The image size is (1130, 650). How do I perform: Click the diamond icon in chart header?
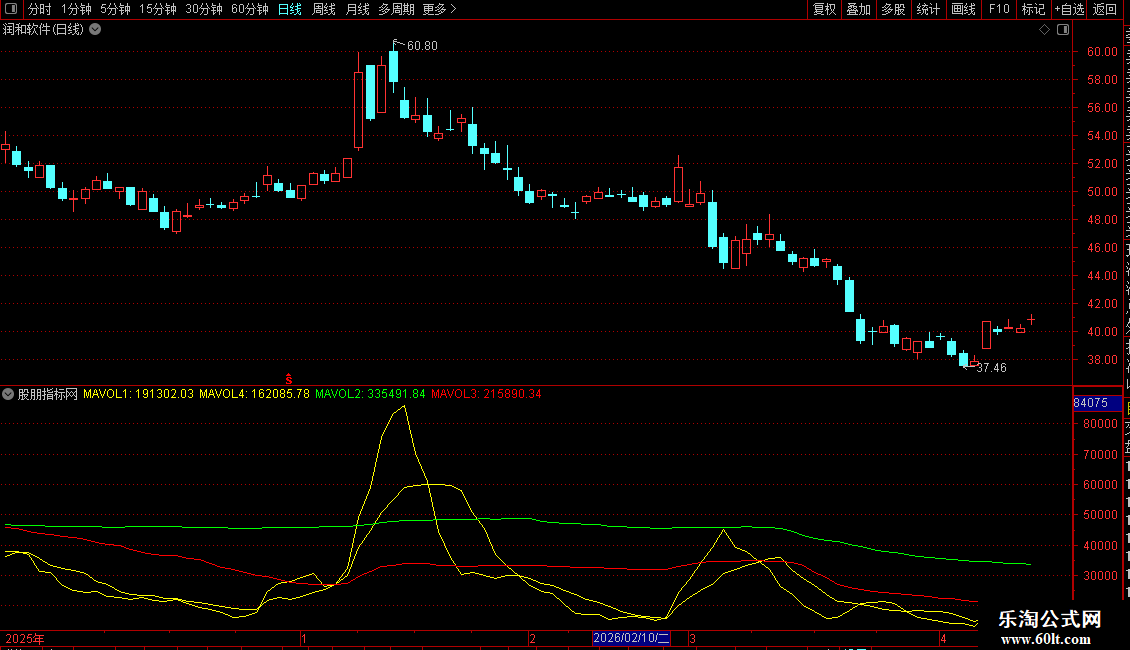pos(1044,30)
